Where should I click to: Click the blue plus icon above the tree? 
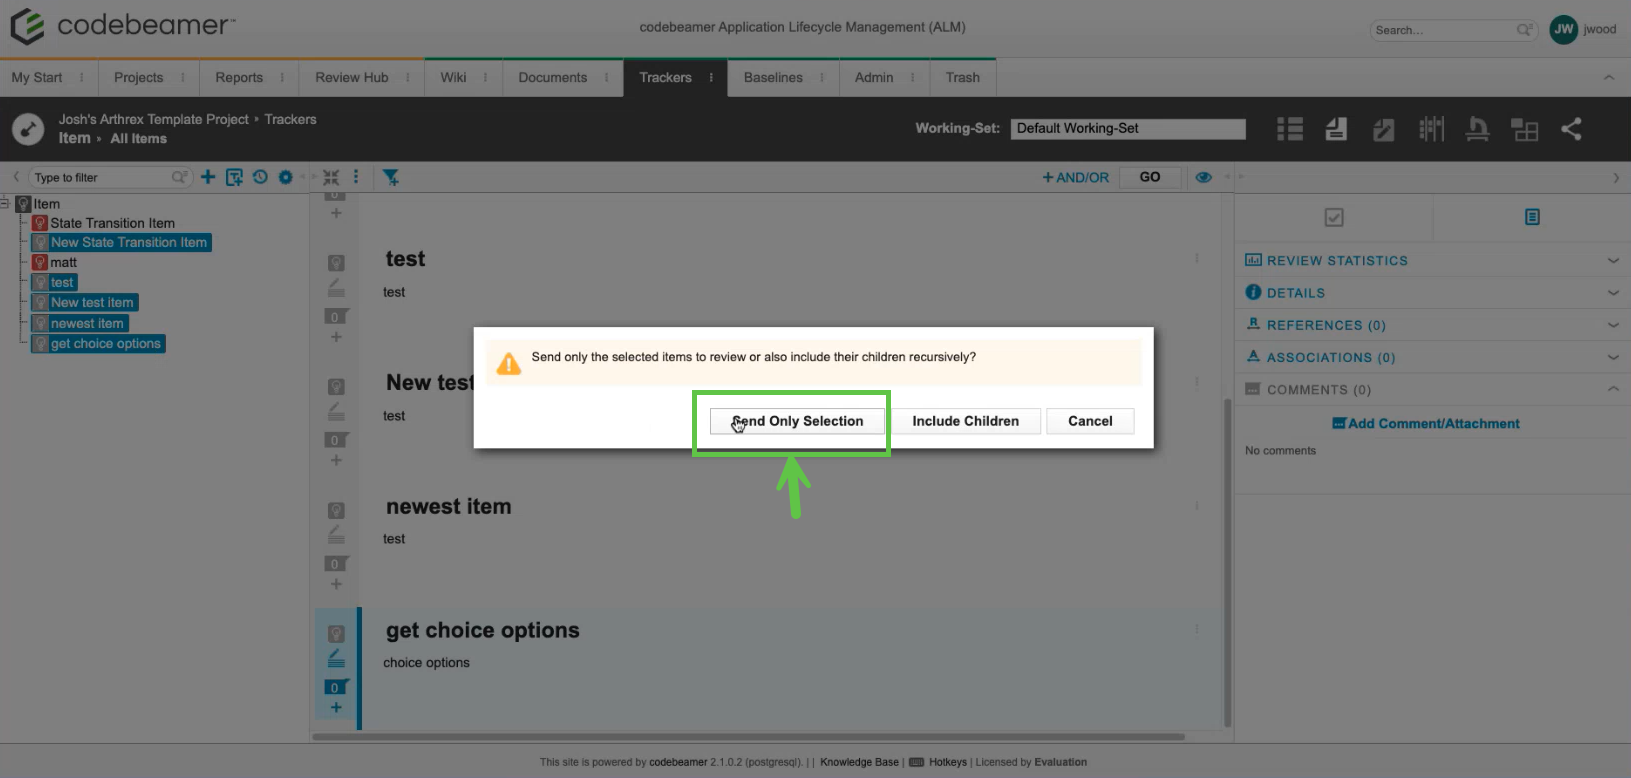point(208,177)
